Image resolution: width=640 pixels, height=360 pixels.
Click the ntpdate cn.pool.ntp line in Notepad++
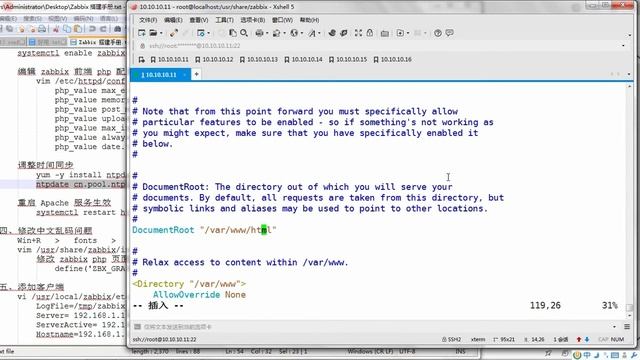81,184
